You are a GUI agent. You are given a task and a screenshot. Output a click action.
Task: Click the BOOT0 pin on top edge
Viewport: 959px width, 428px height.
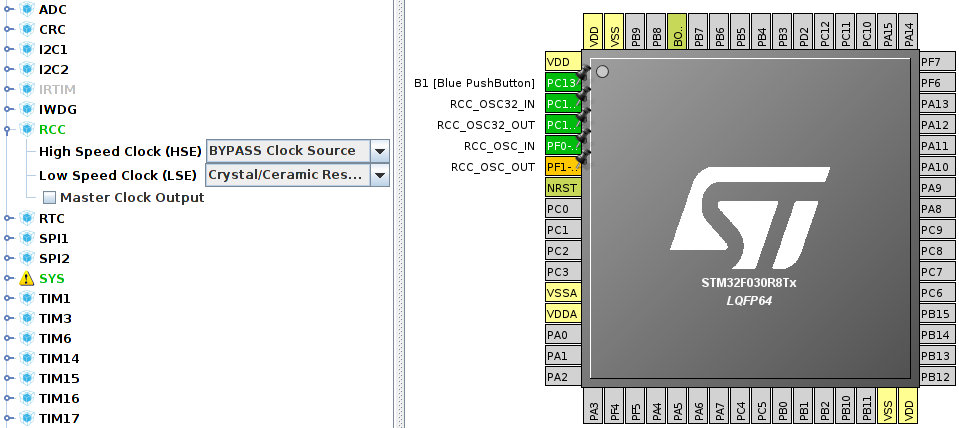(678, 31)
